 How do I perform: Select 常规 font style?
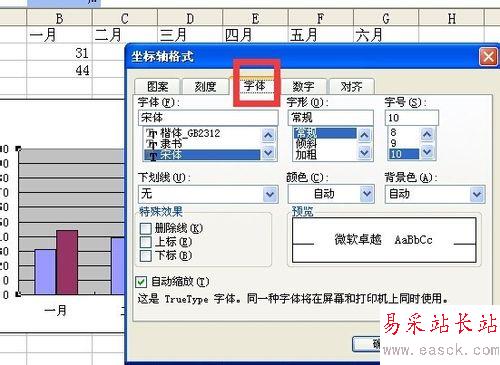(x=325, y=133)
